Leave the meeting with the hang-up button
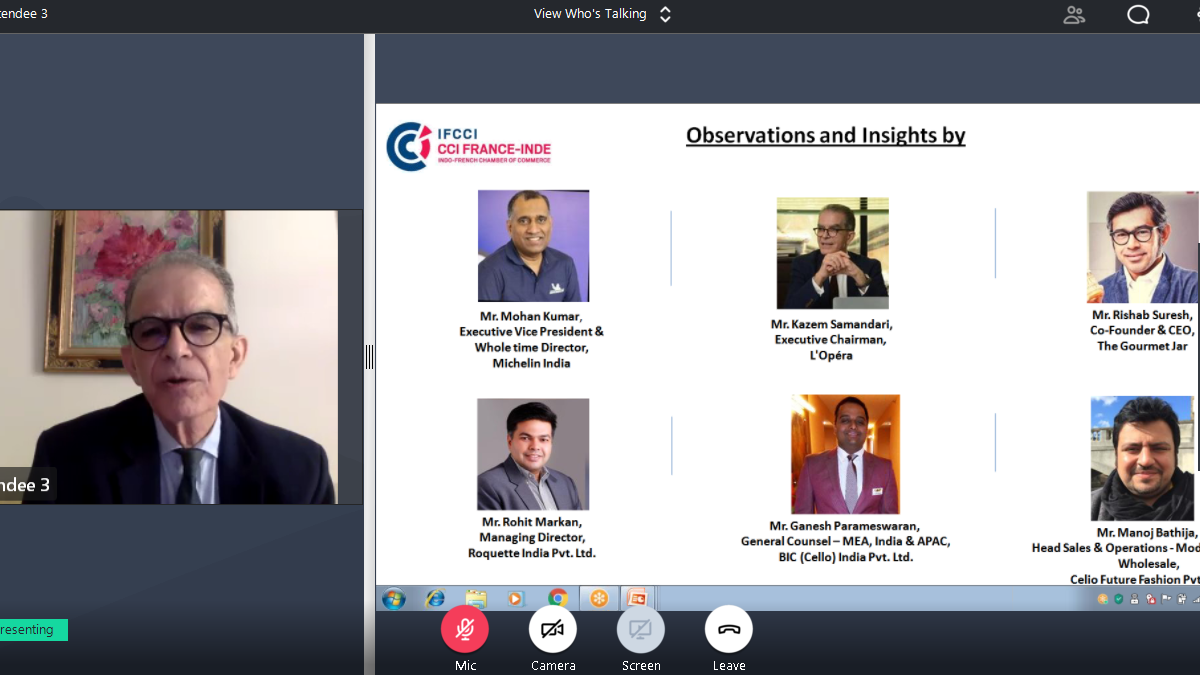1200x675 pixels. [x=729, y=629]
